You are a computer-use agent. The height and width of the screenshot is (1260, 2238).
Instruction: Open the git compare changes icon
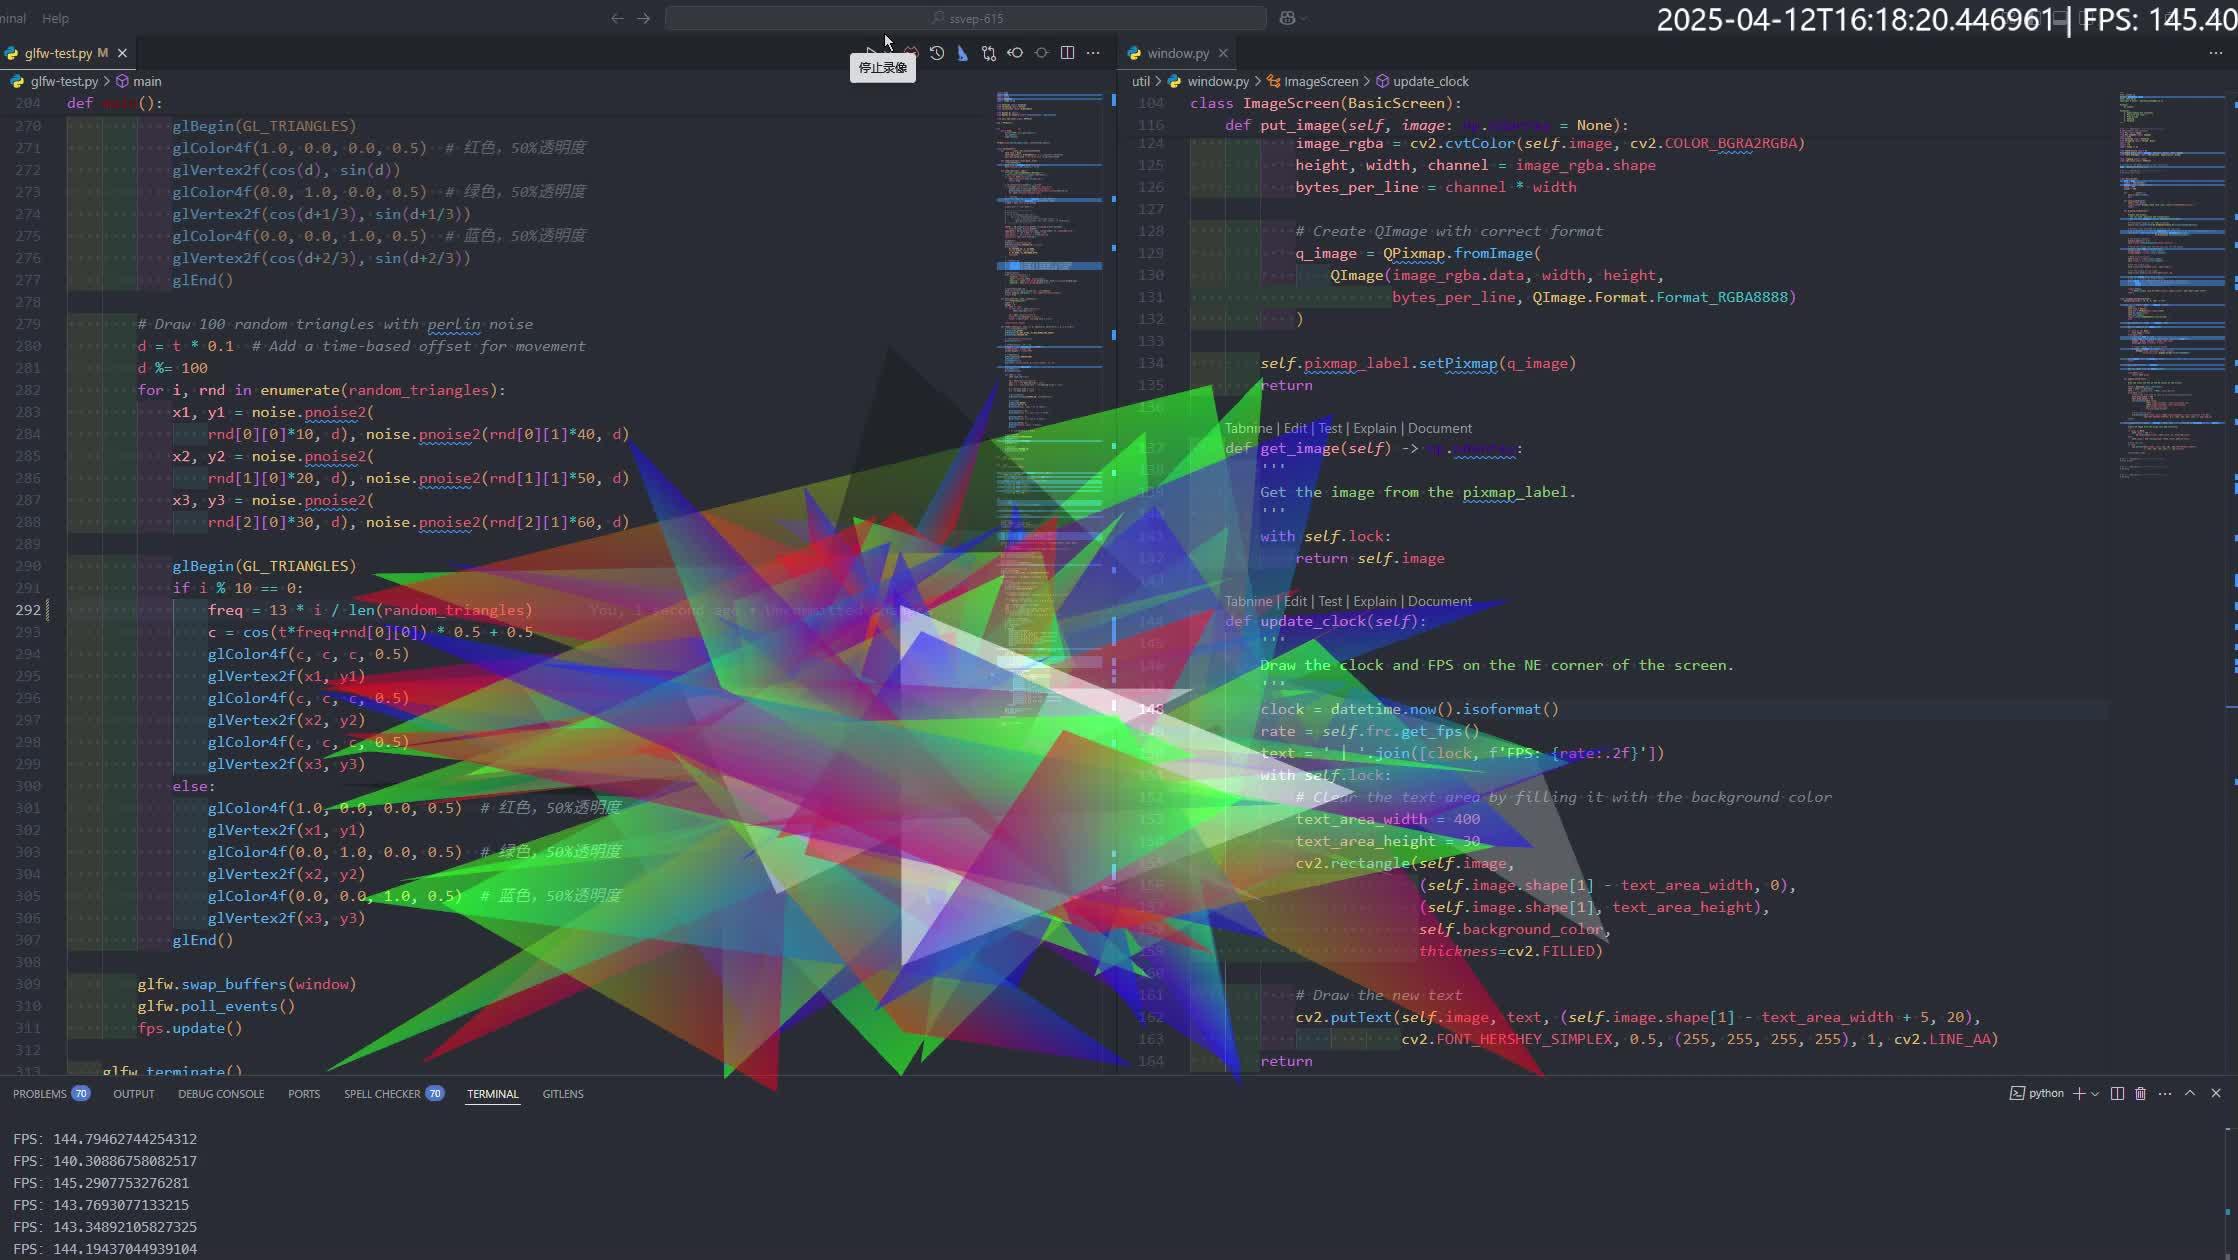click(x=988, y=53)
